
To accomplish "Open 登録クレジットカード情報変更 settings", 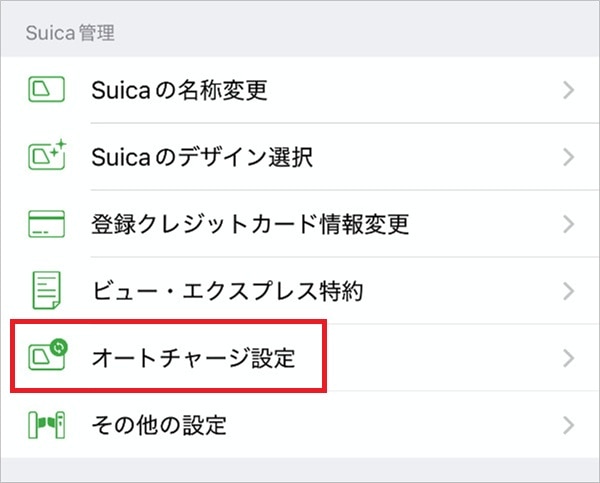I will coord(250,224).
